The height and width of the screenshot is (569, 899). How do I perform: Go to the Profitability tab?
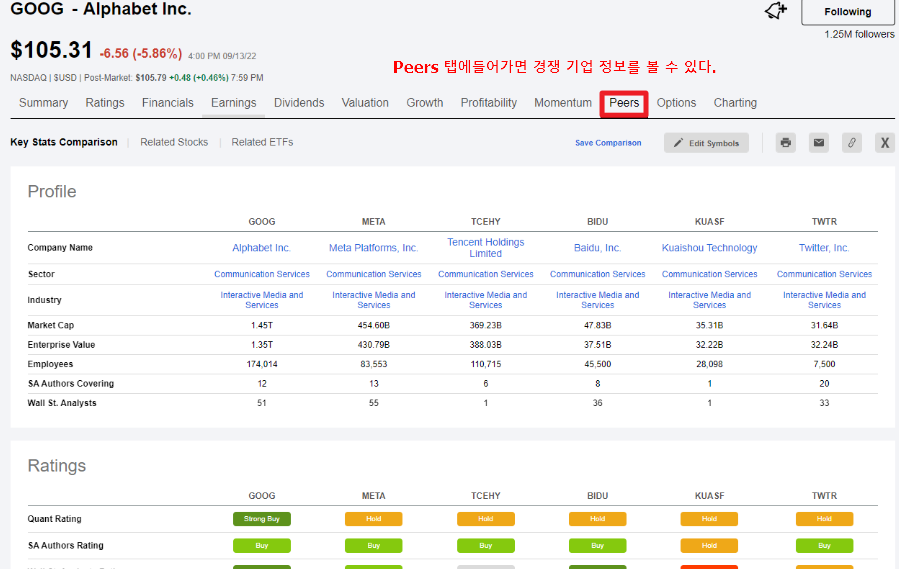click(x=488, y=103)
